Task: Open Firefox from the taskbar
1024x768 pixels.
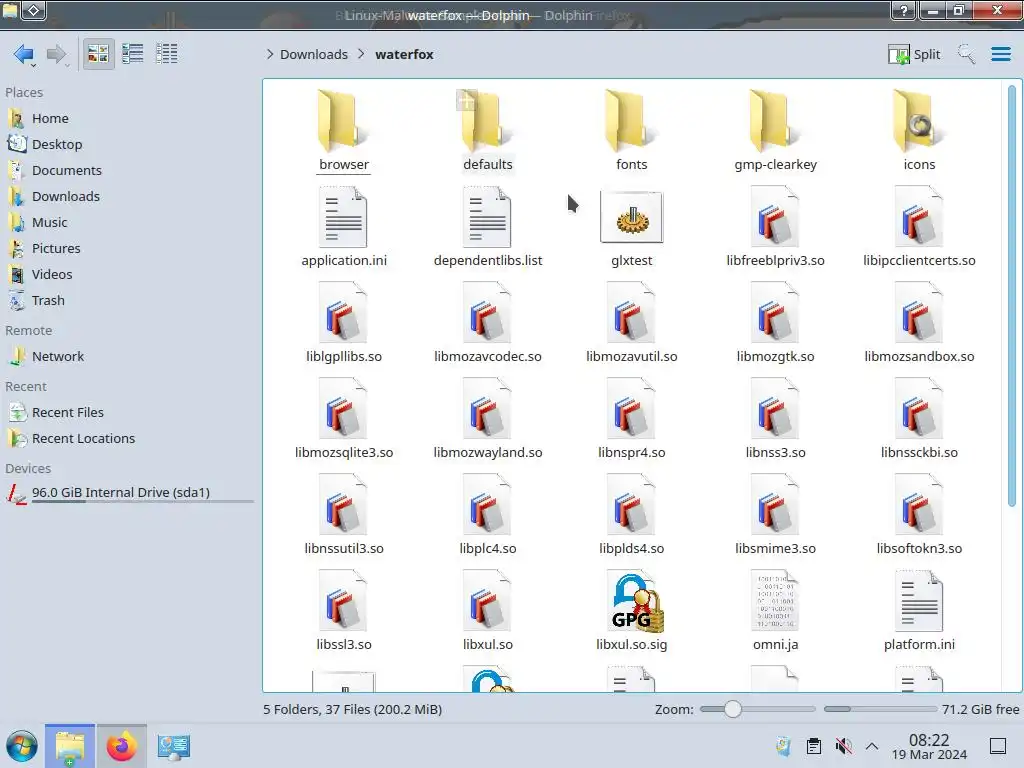Action: click(x=121, y=746)
